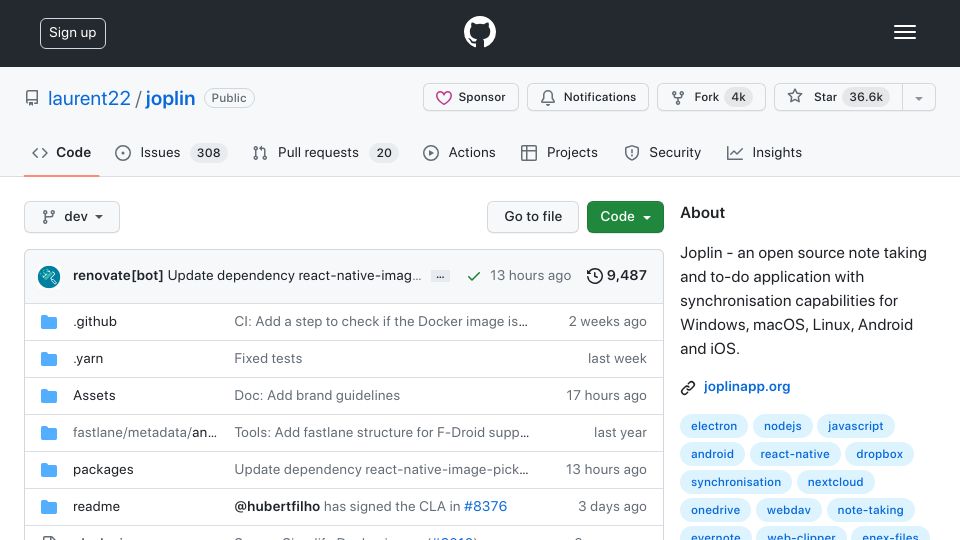Screen dimensions: 960x540
Task: Open the .github folder
Action: point(95,321)
